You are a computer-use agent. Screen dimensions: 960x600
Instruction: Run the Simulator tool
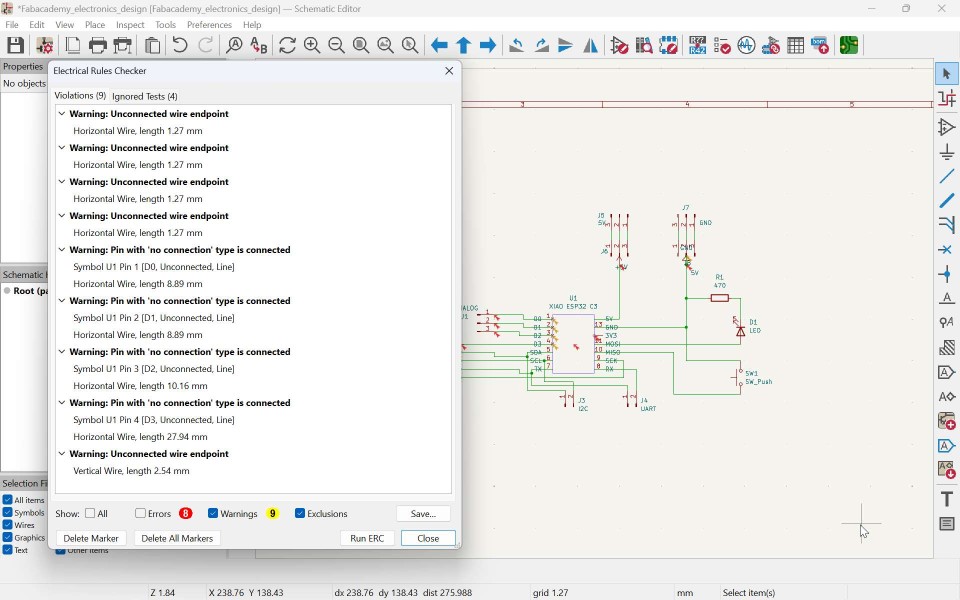747,45
